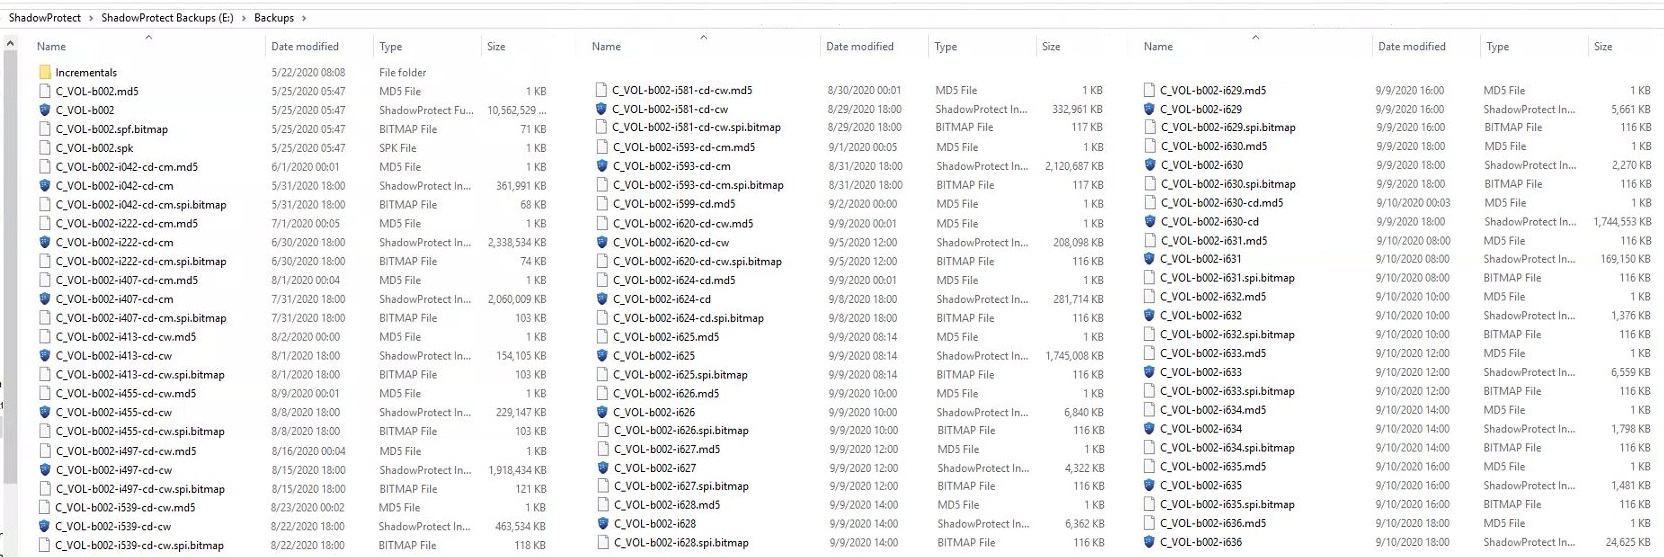
Task: Click shield icon beside C_VOL-b002-i593-cd-cm
Action: pos(601,166)
